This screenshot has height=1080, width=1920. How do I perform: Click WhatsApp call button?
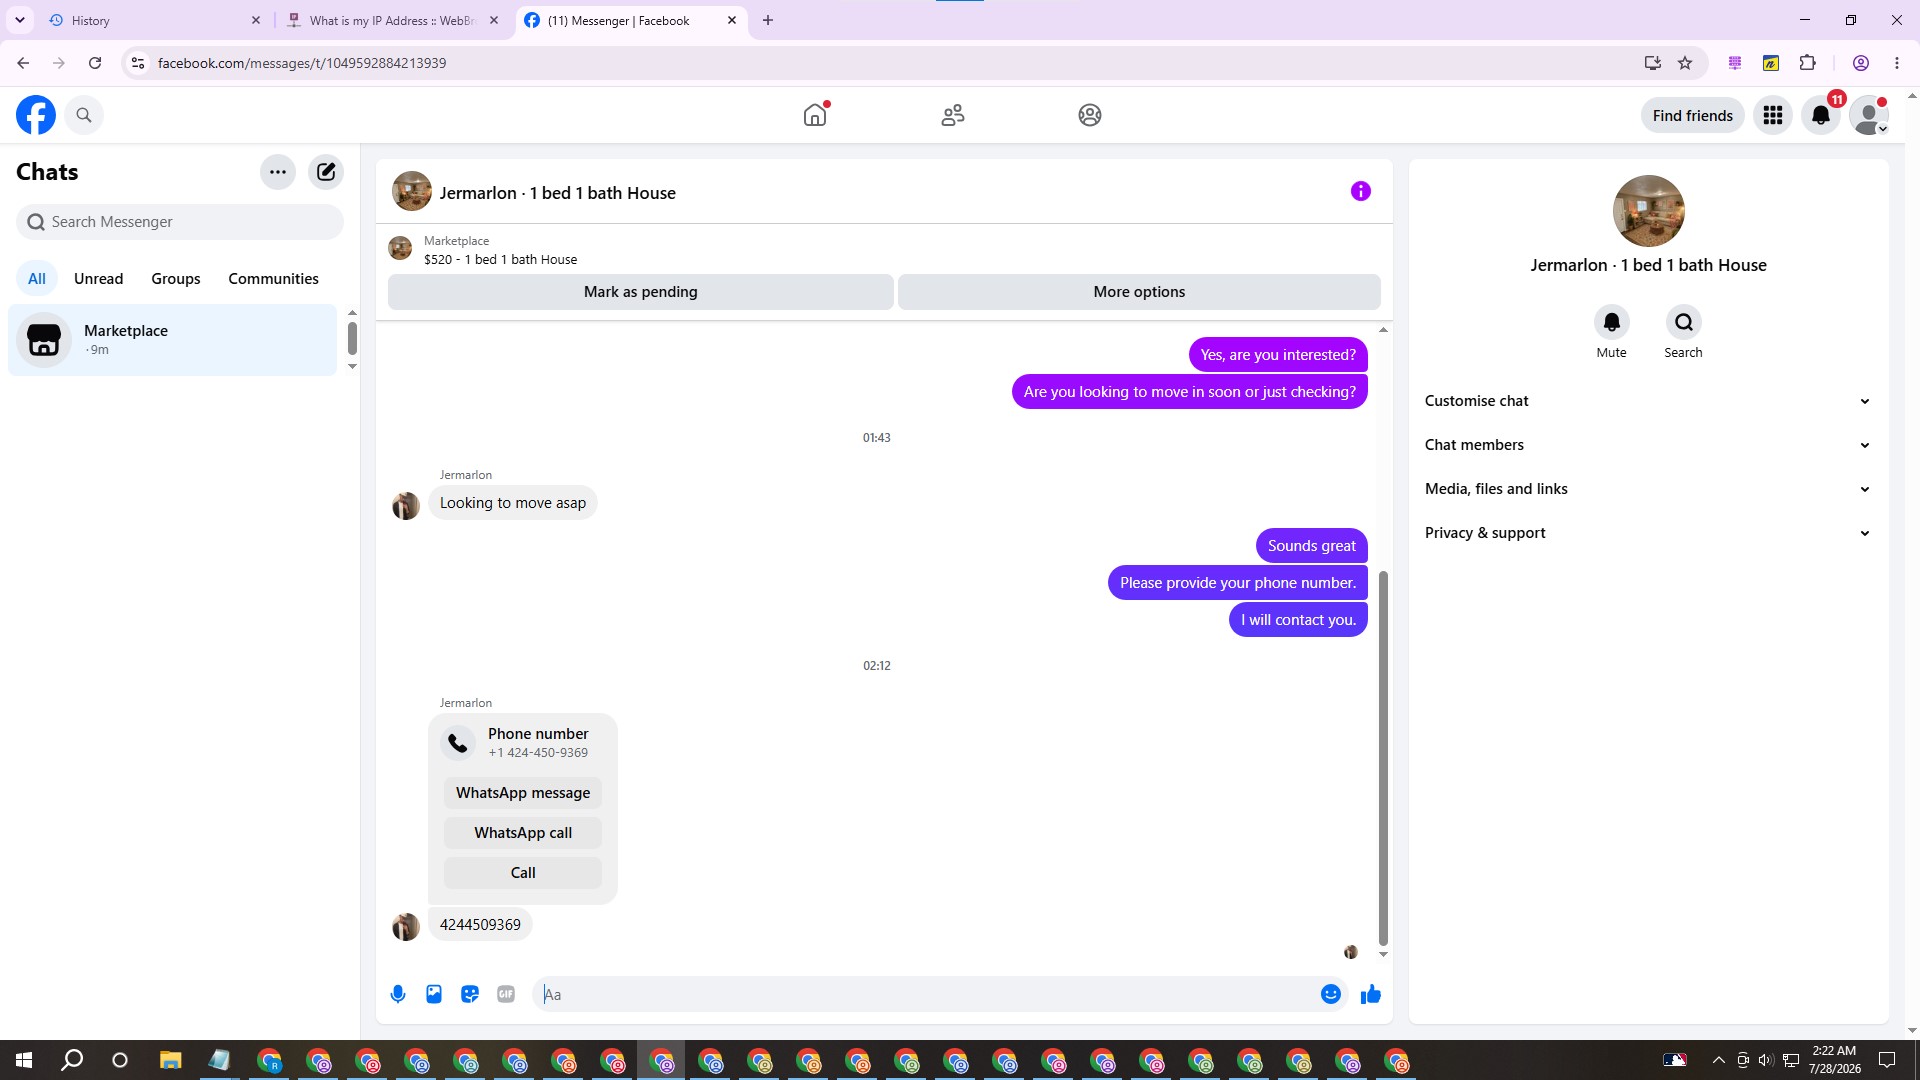pyautogui.click(x=523, y=833)
